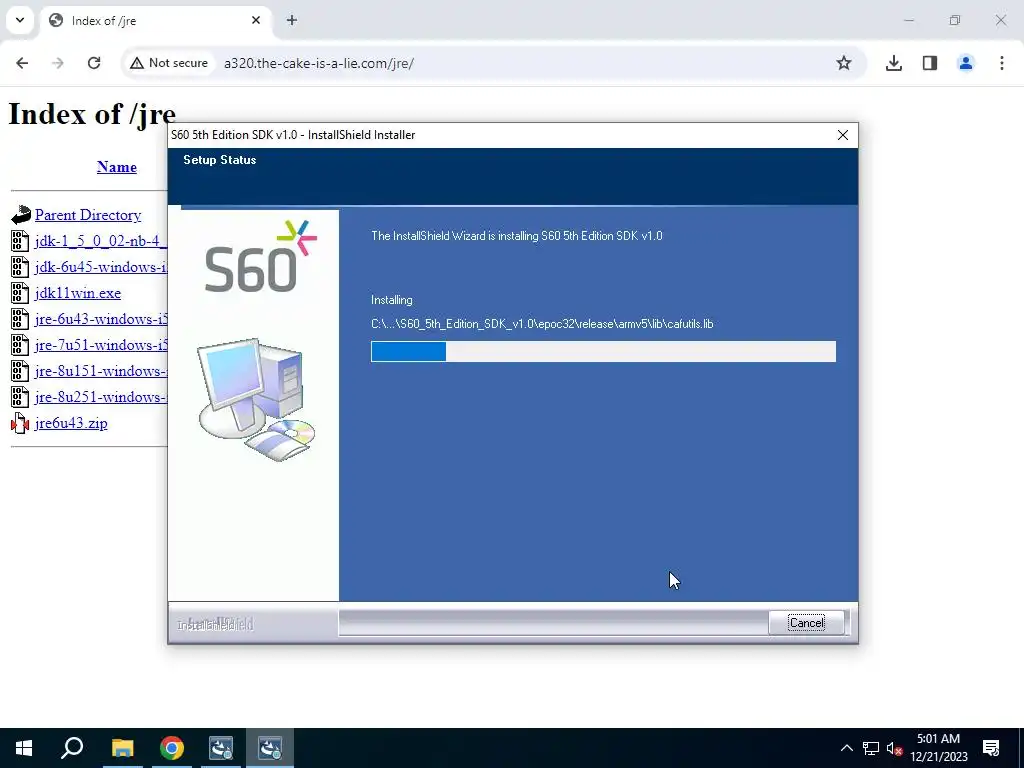Click binary icon beside jre-8u151-windows
This screenshot has height=768, width=1024.
click(20, 372)
